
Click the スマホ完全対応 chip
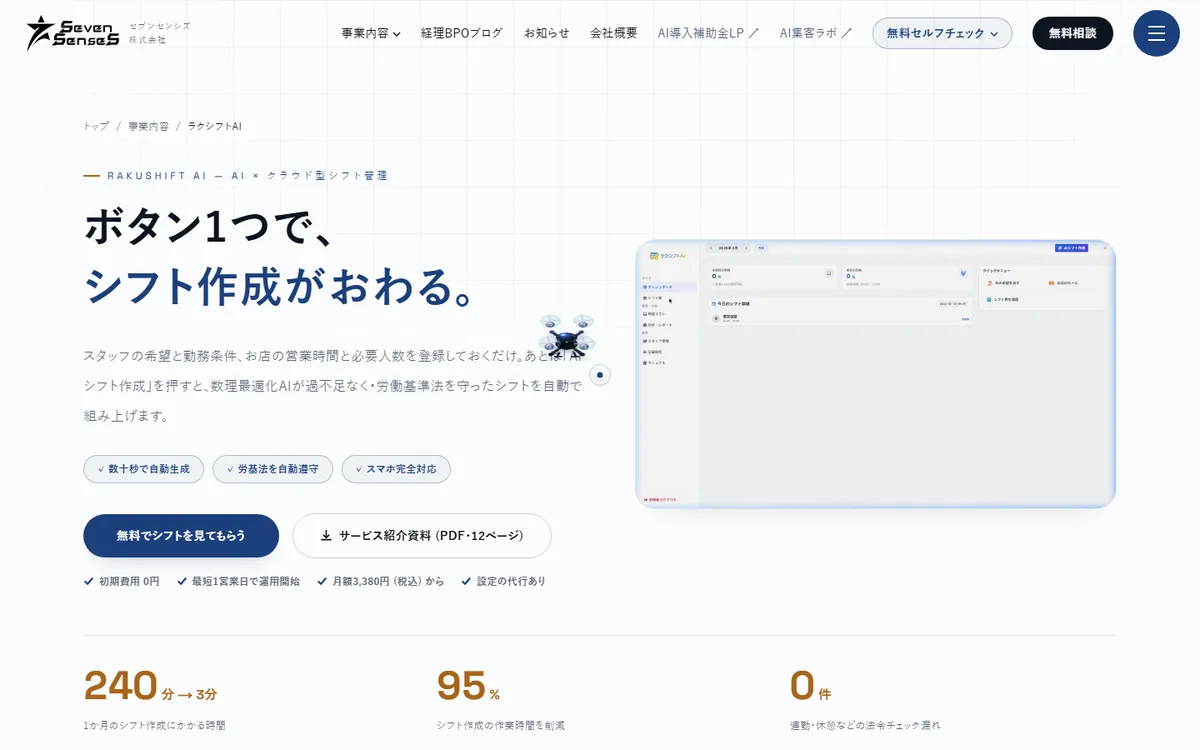coord(396,469)
